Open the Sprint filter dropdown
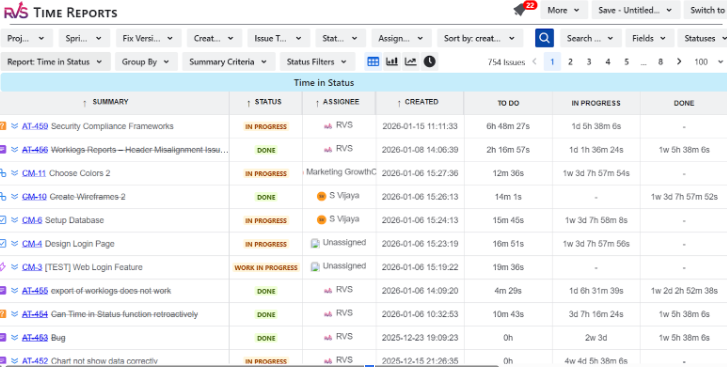Screen dimensions: 727x367 pyautogui.click(x=84, y=38)
